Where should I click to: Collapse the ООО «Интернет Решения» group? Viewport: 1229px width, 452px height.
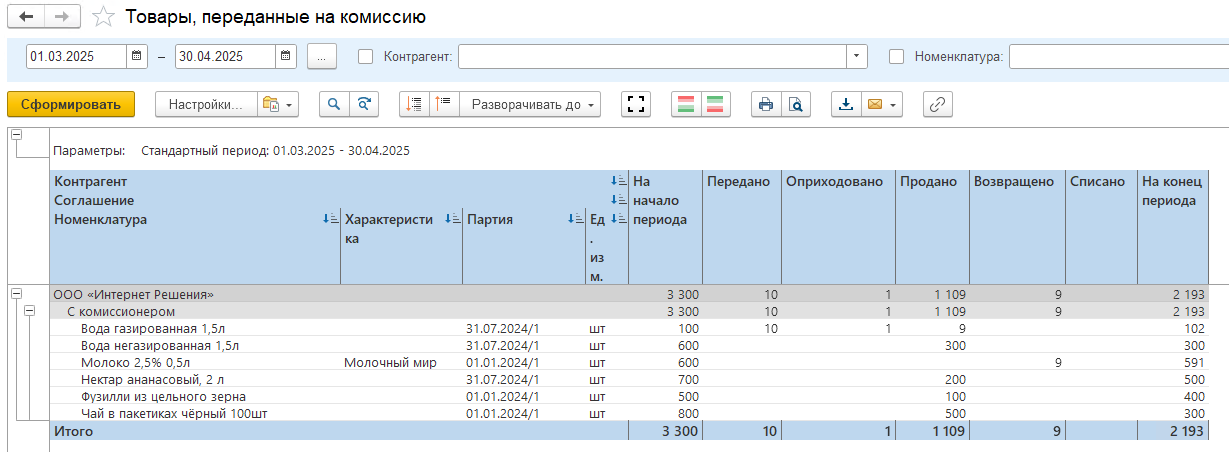(16, 294)
